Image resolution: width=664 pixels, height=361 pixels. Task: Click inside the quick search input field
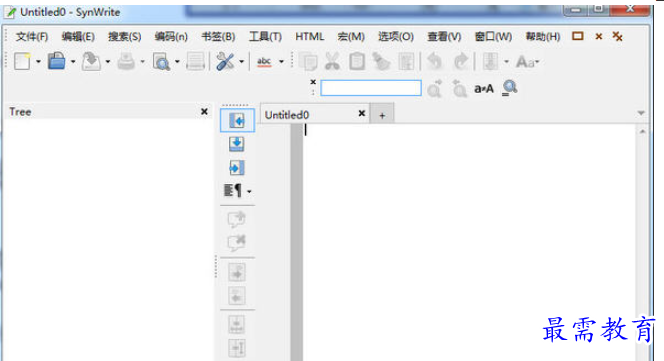pos(371,88)
